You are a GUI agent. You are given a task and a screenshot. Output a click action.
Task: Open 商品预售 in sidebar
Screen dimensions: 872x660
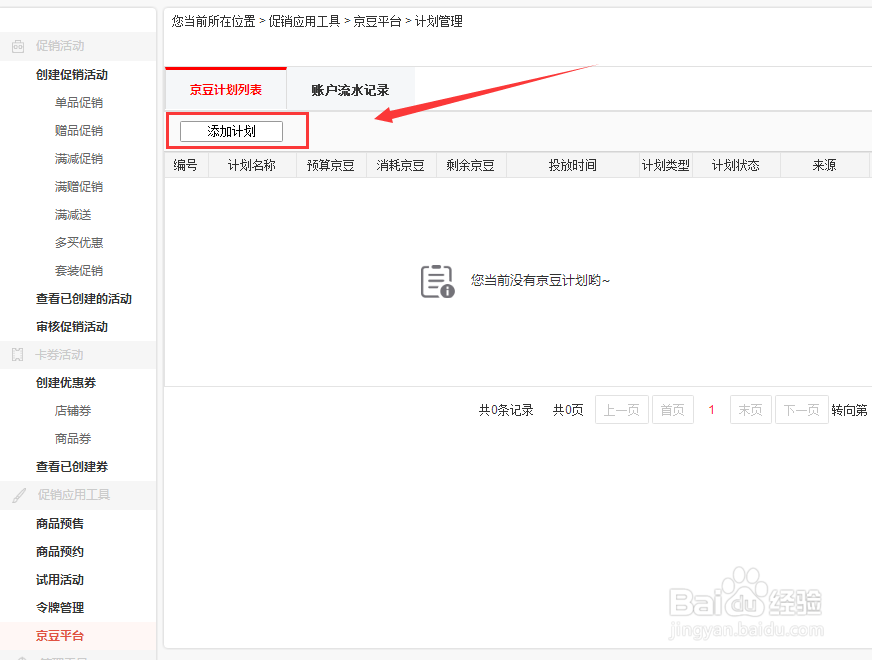pyautogui.click(x=60, y=524)
